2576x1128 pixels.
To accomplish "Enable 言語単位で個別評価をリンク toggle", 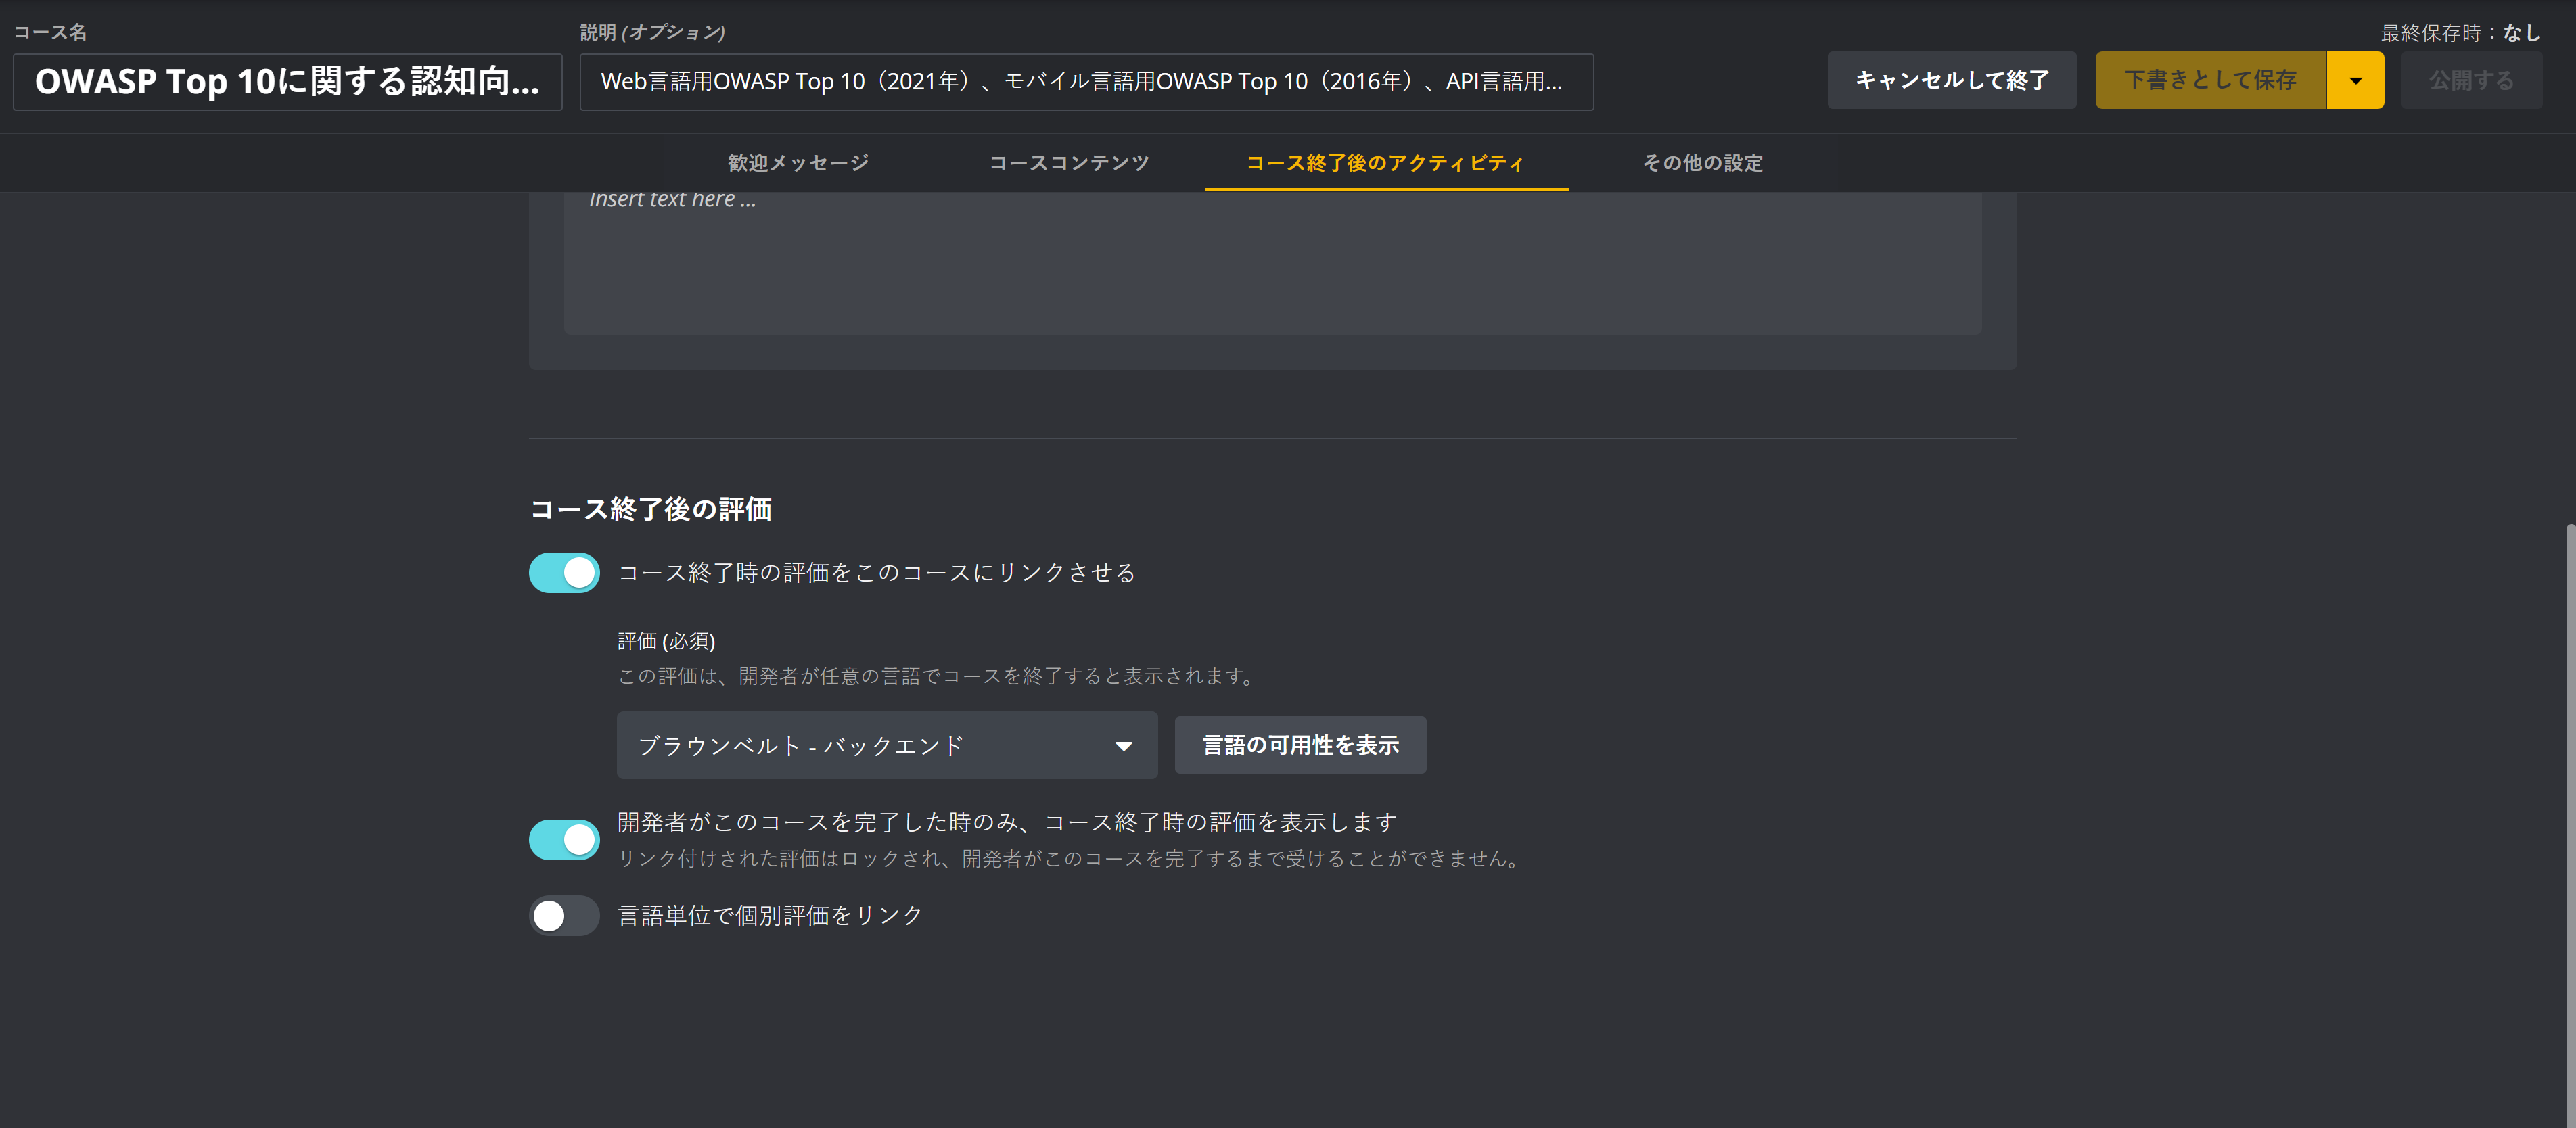I will 564,915.
